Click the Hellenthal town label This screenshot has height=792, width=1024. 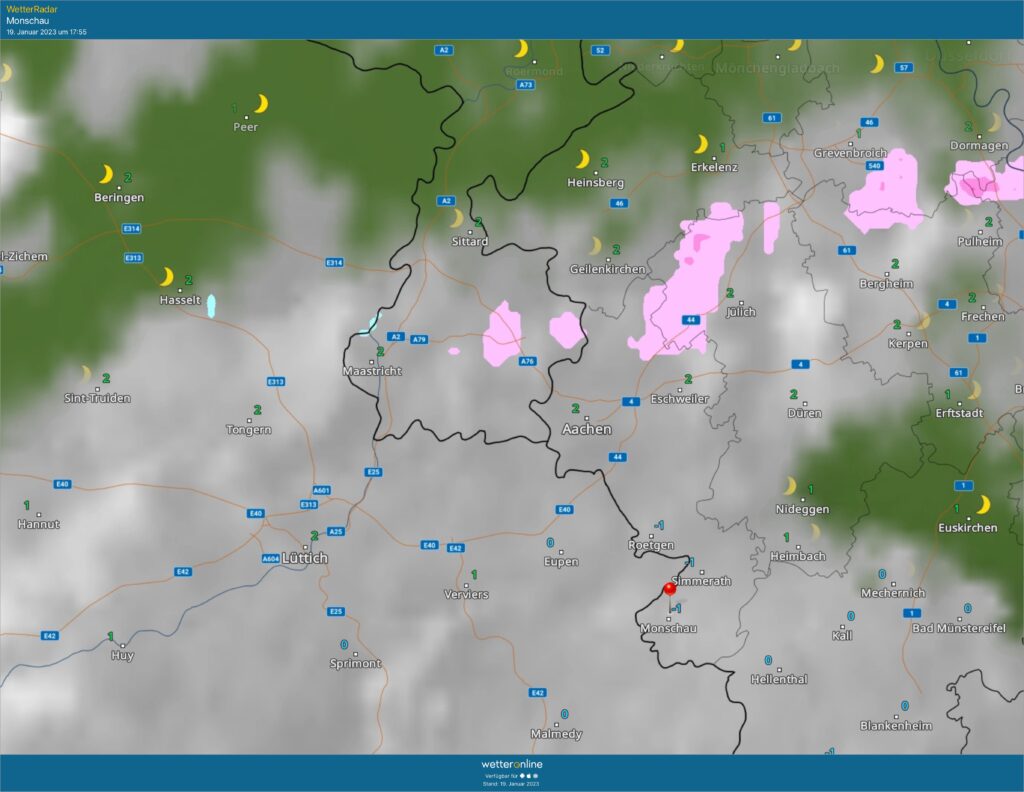[779, 679]
